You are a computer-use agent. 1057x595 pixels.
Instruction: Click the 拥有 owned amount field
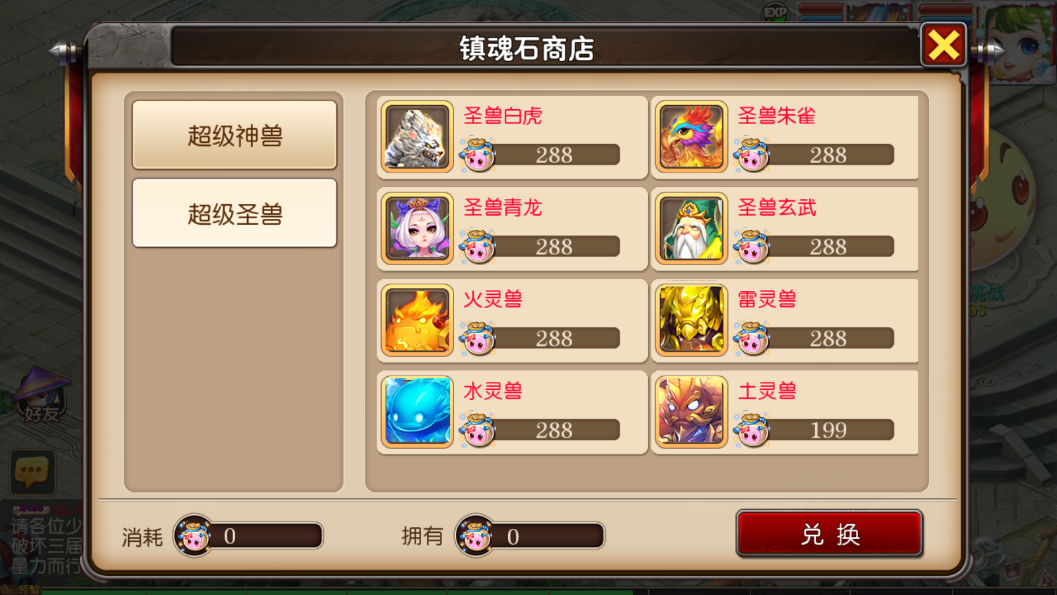(547, 536)
